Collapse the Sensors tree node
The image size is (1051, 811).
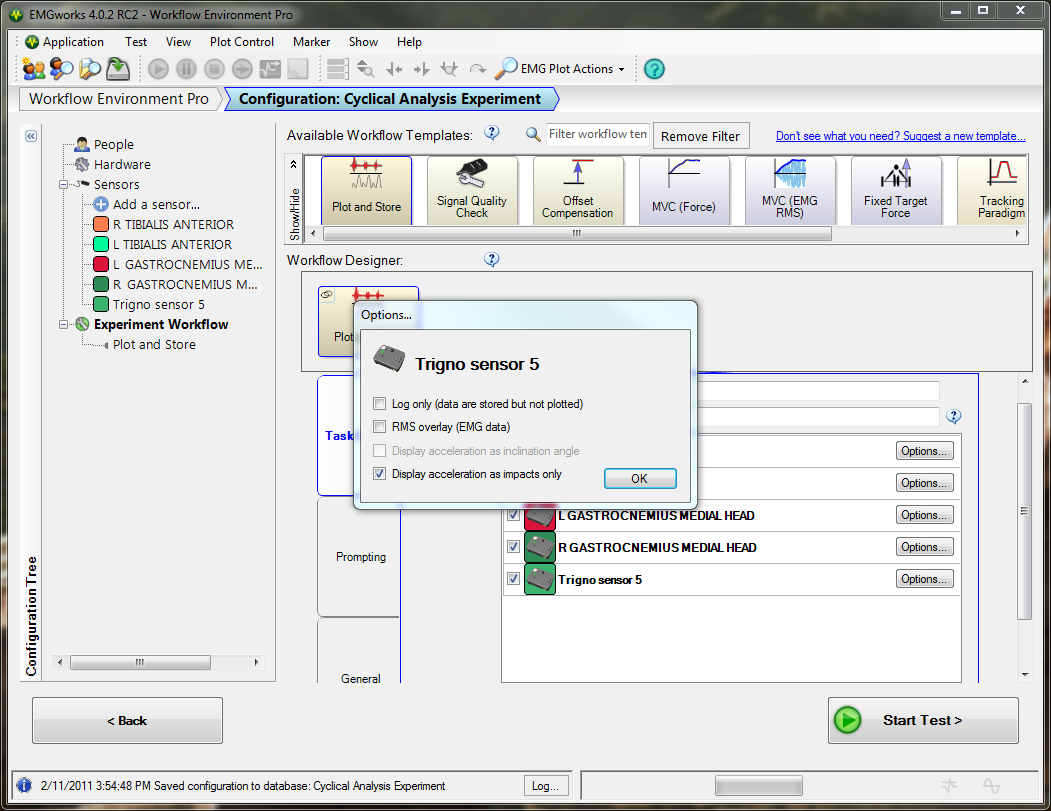[63, 185]
